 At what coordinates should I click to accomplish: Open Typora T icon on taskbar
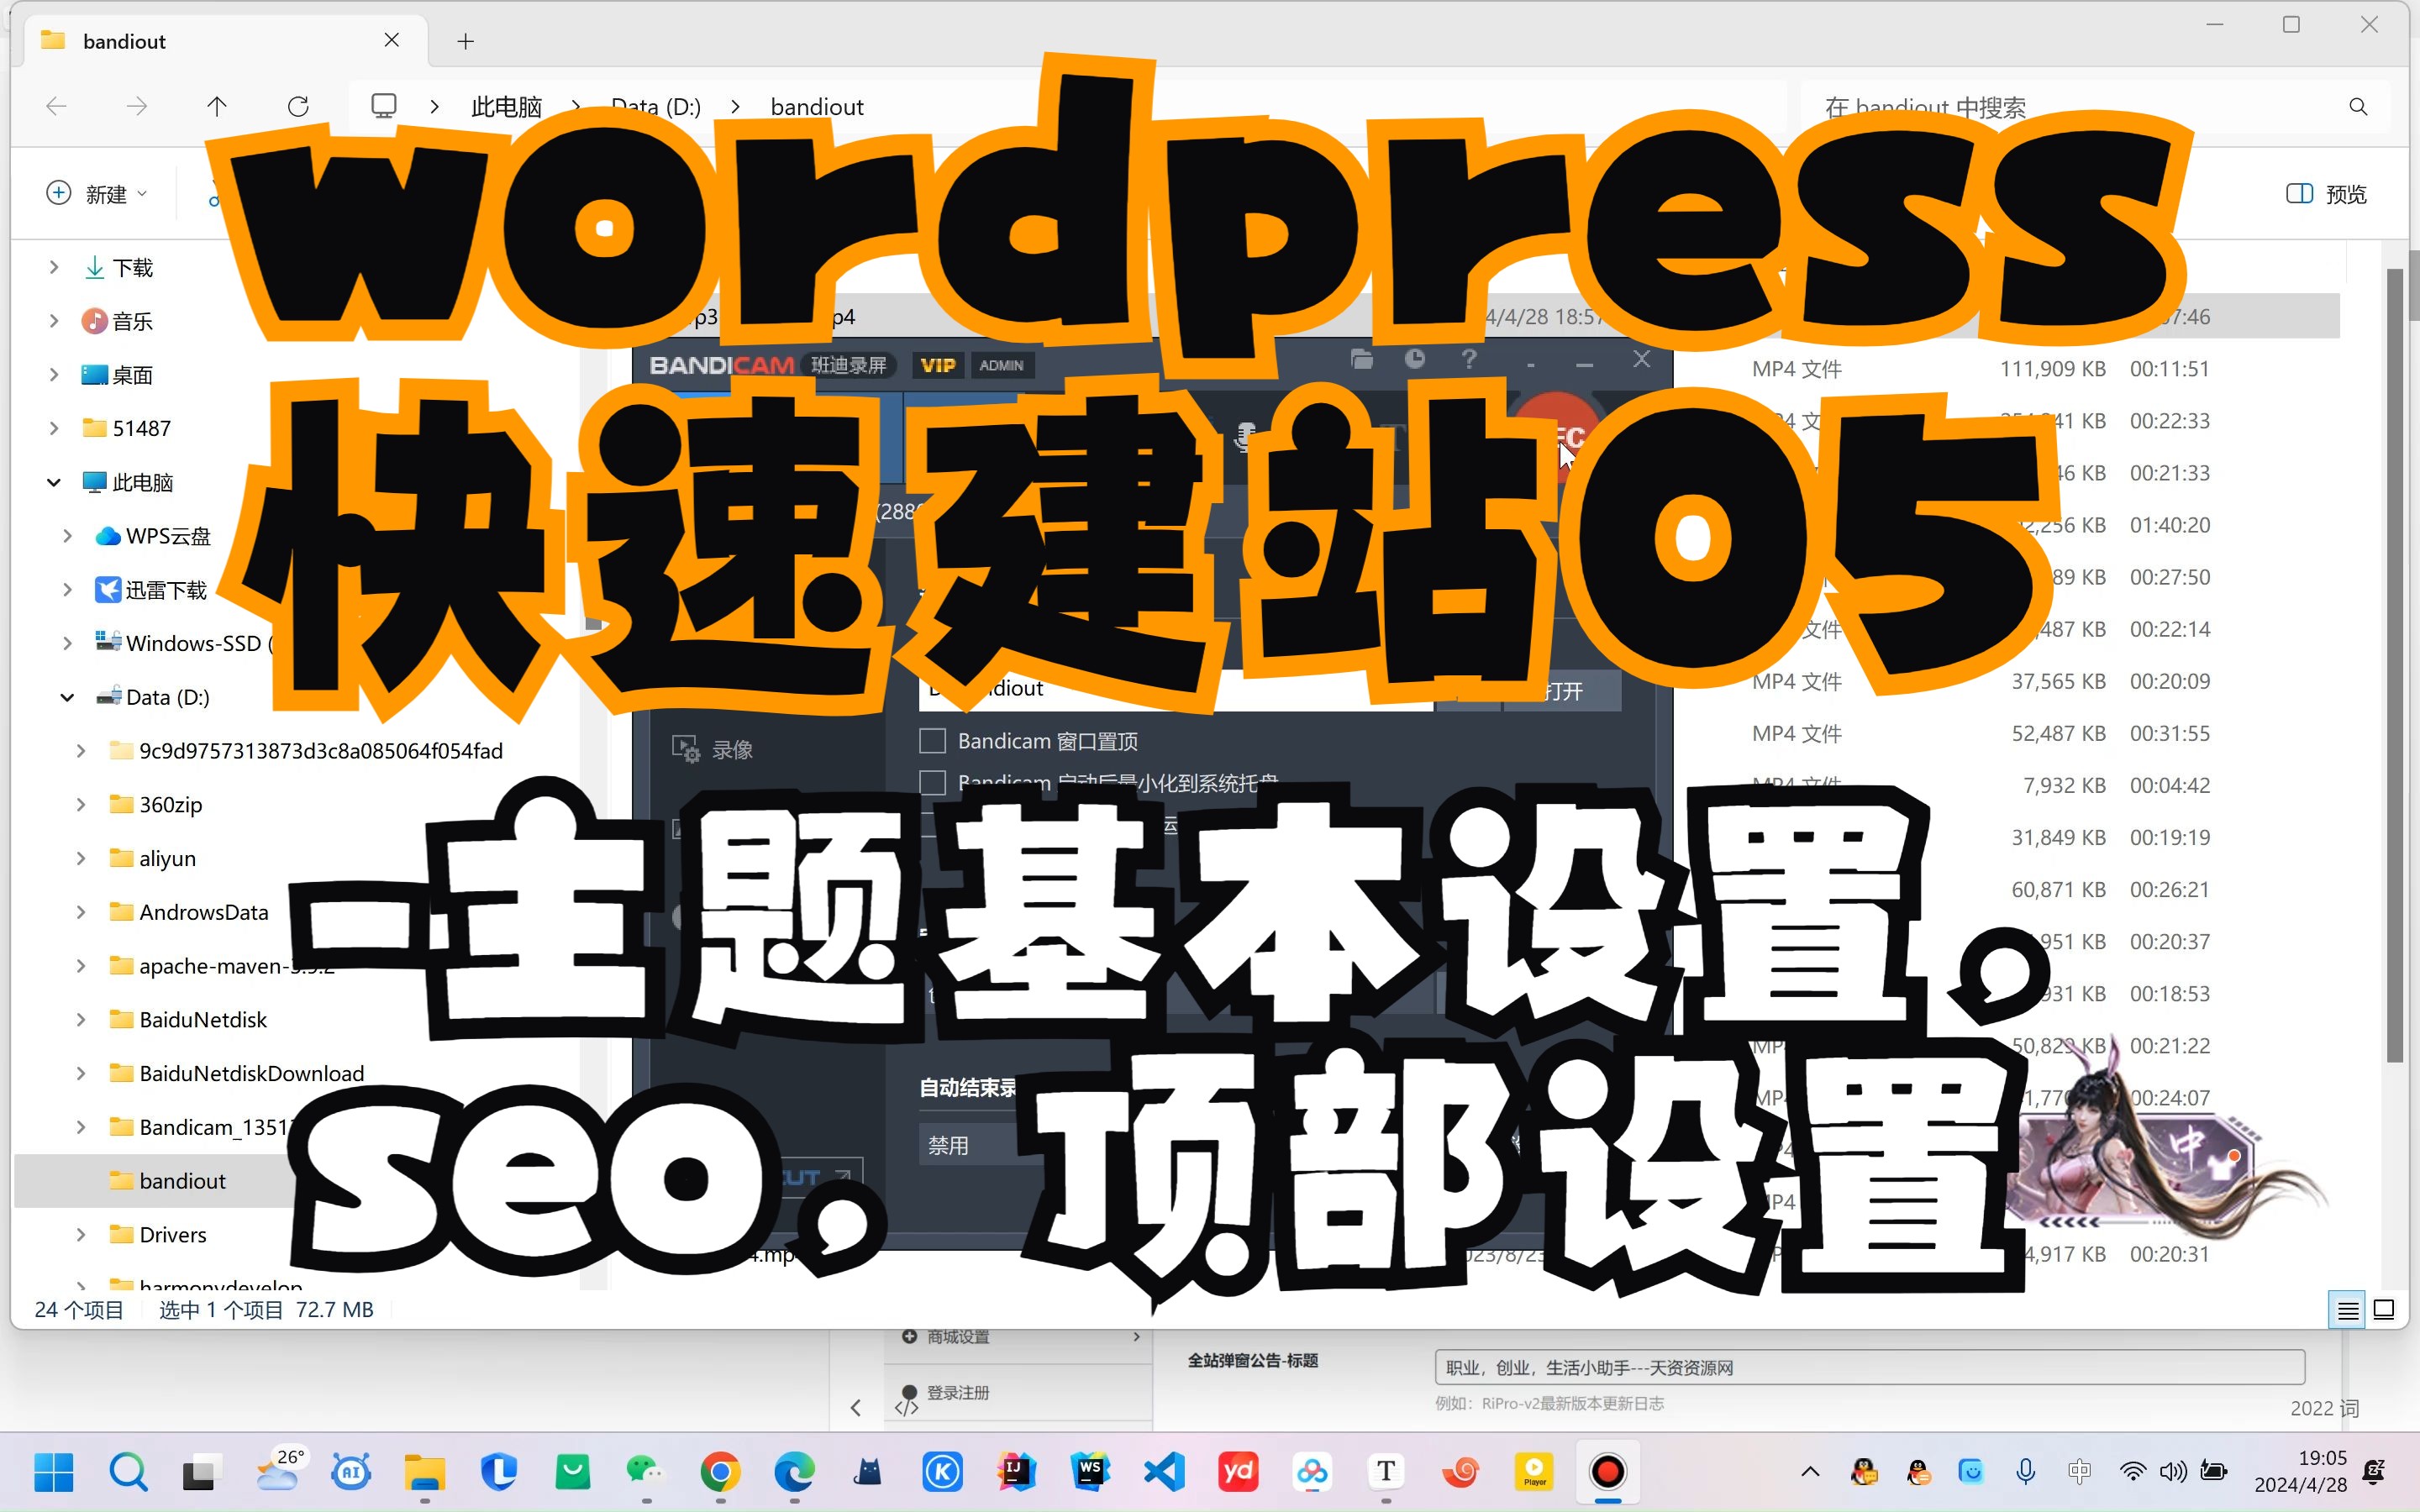point(1386,1472)
